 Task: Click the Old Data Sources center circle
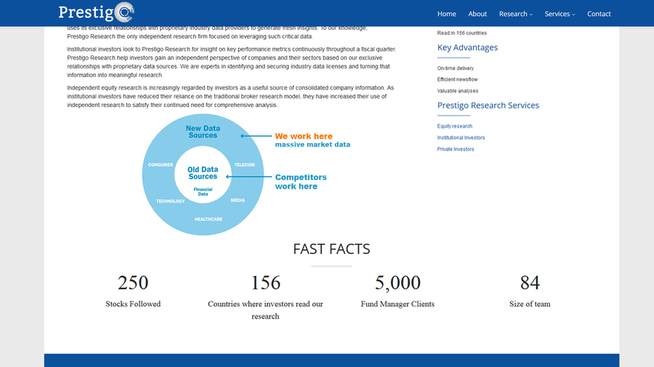[x=203, y=174]
